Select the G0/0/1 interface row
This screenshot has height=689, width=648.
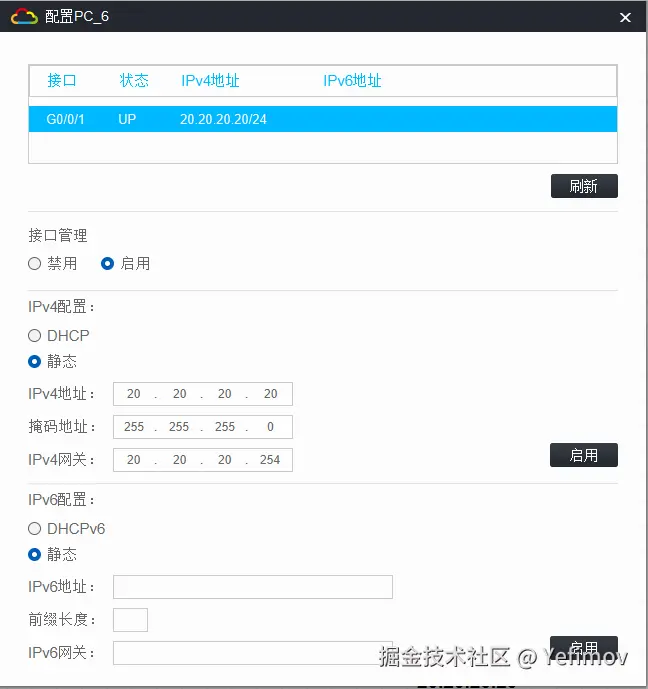[323, 119]
